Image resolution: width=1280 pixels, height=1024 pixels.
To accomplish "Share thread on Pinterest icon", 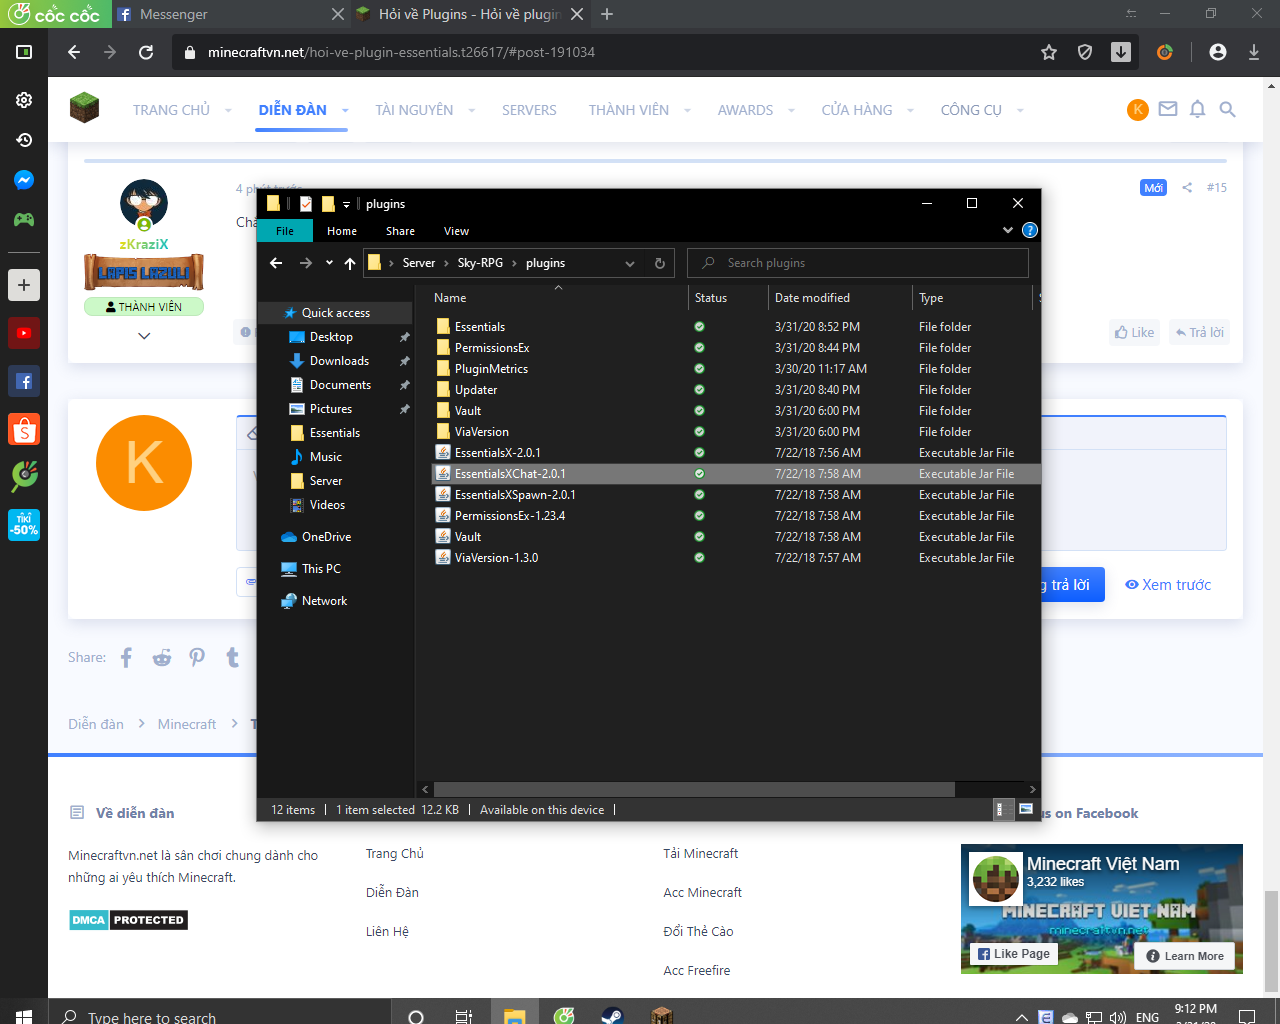I will [197, 657].
